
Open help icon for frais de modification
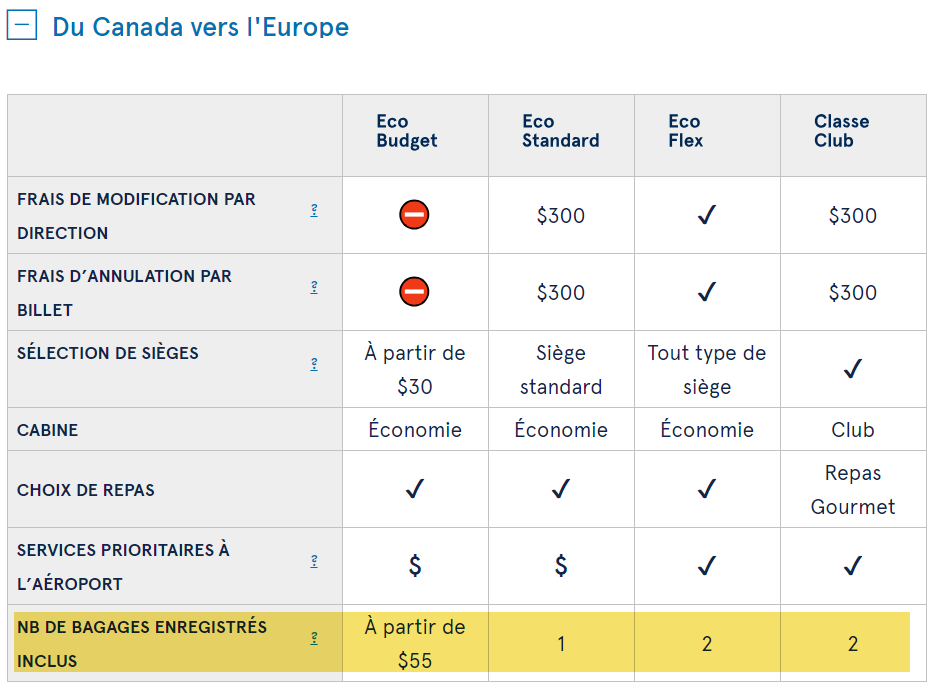314,210
